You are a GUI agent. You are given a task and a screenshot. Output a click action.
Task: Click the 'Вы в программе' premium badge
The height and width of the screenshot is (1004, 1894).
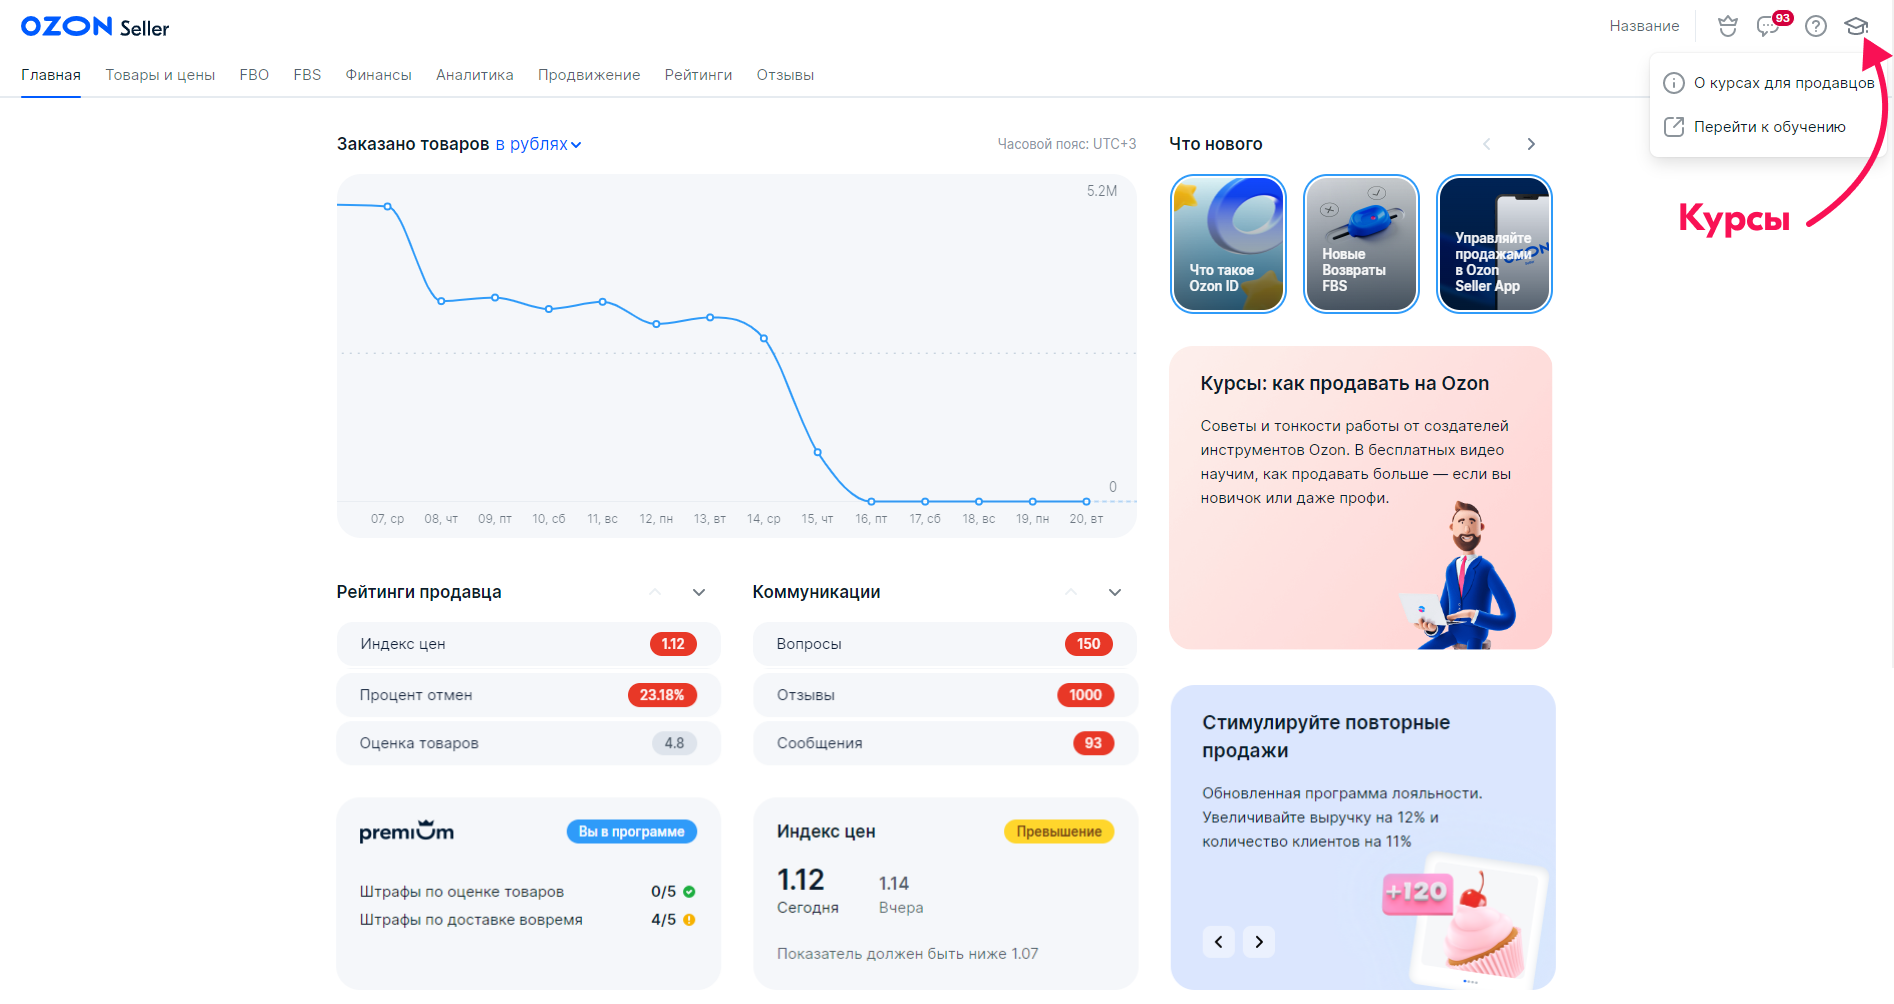(x=632, y=832)
